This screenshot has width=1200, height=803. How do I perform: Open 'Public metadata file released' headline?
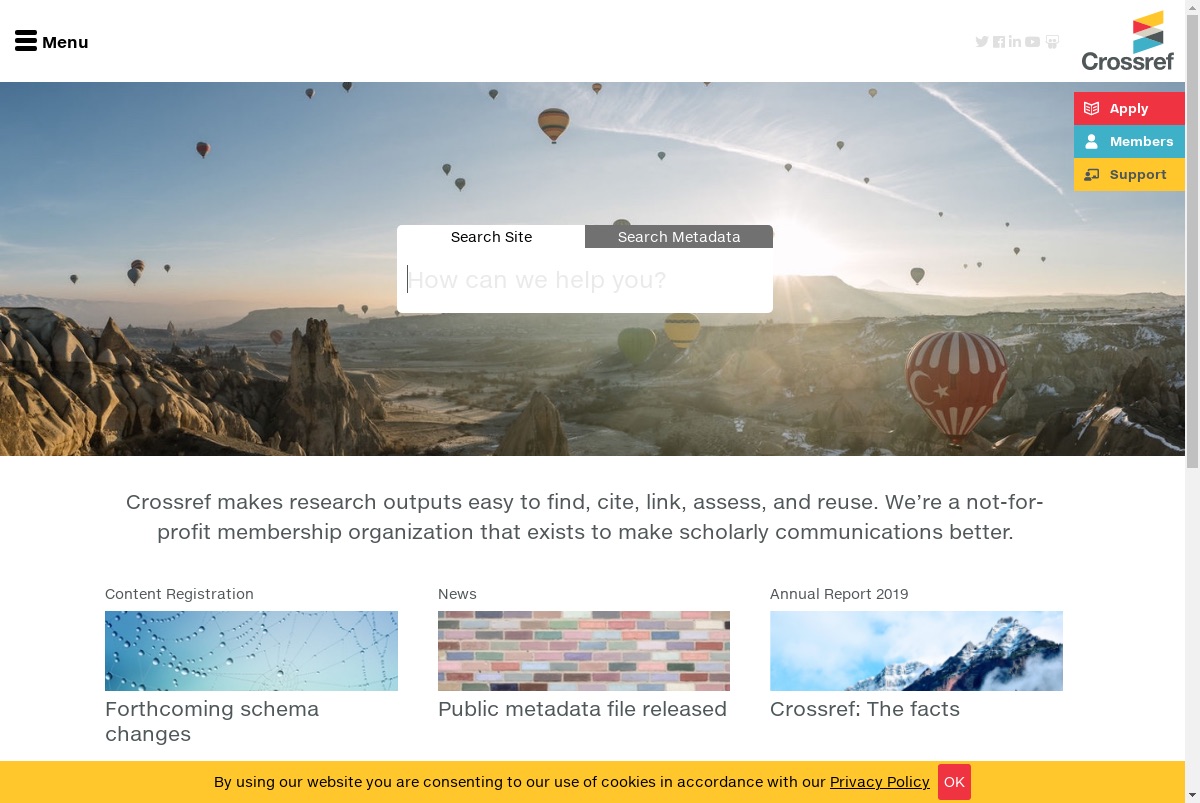[x=582, y=709]
